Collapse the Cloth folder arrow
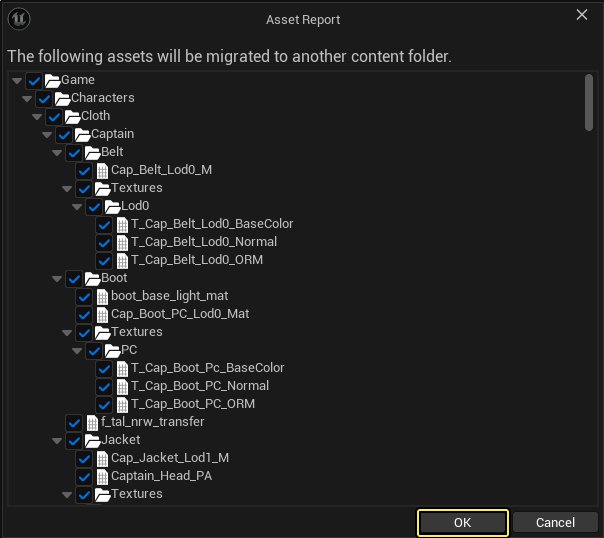 point(37,117)
